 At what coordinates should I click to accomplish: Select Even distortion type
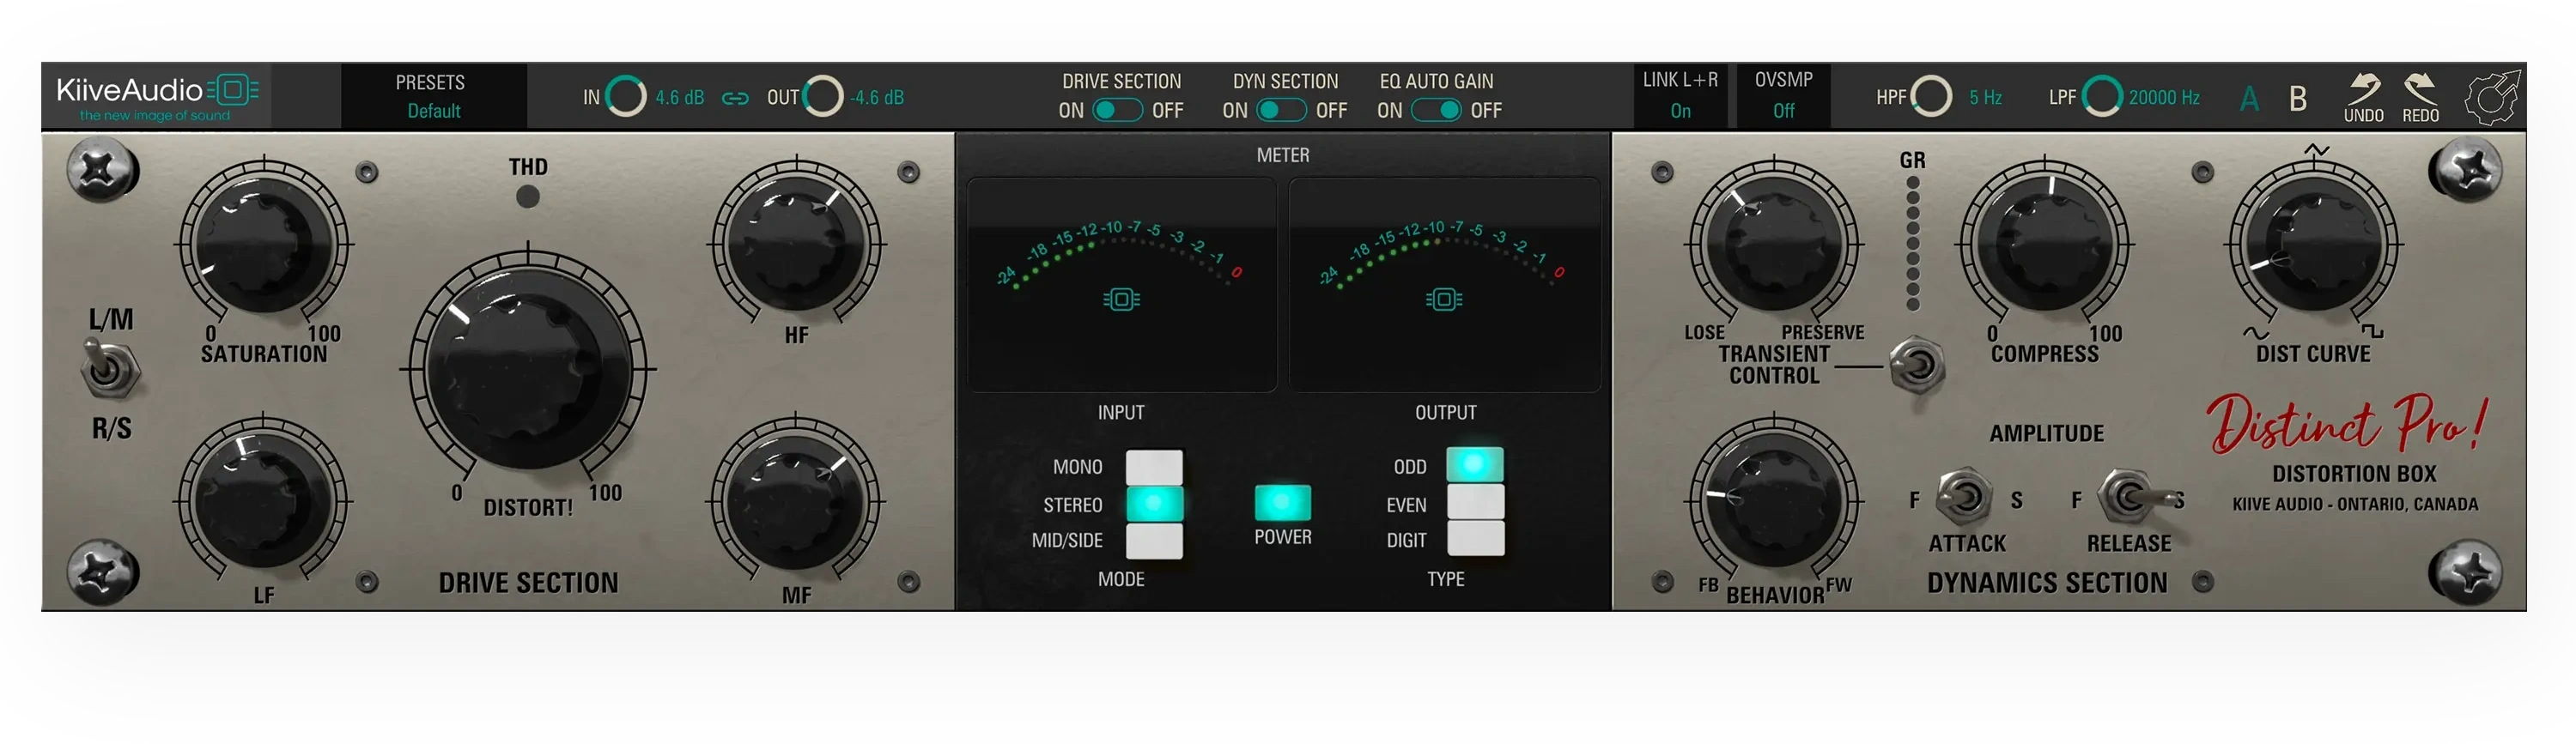point(1475,502)
